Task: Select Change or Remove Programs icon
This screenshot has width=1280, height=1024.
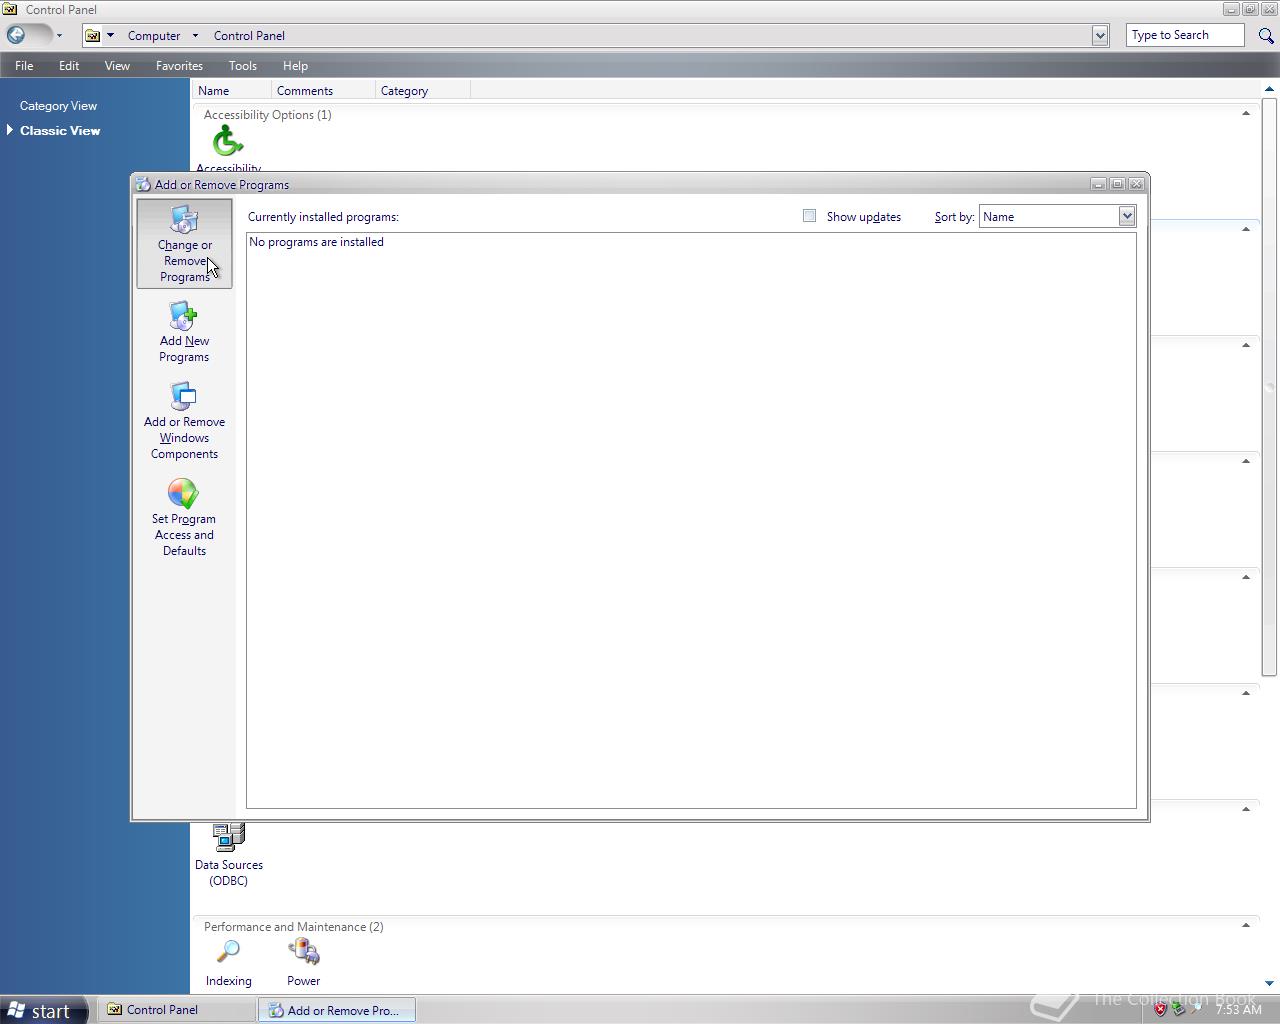Action: pyautogui.click(x=184, y=244)
